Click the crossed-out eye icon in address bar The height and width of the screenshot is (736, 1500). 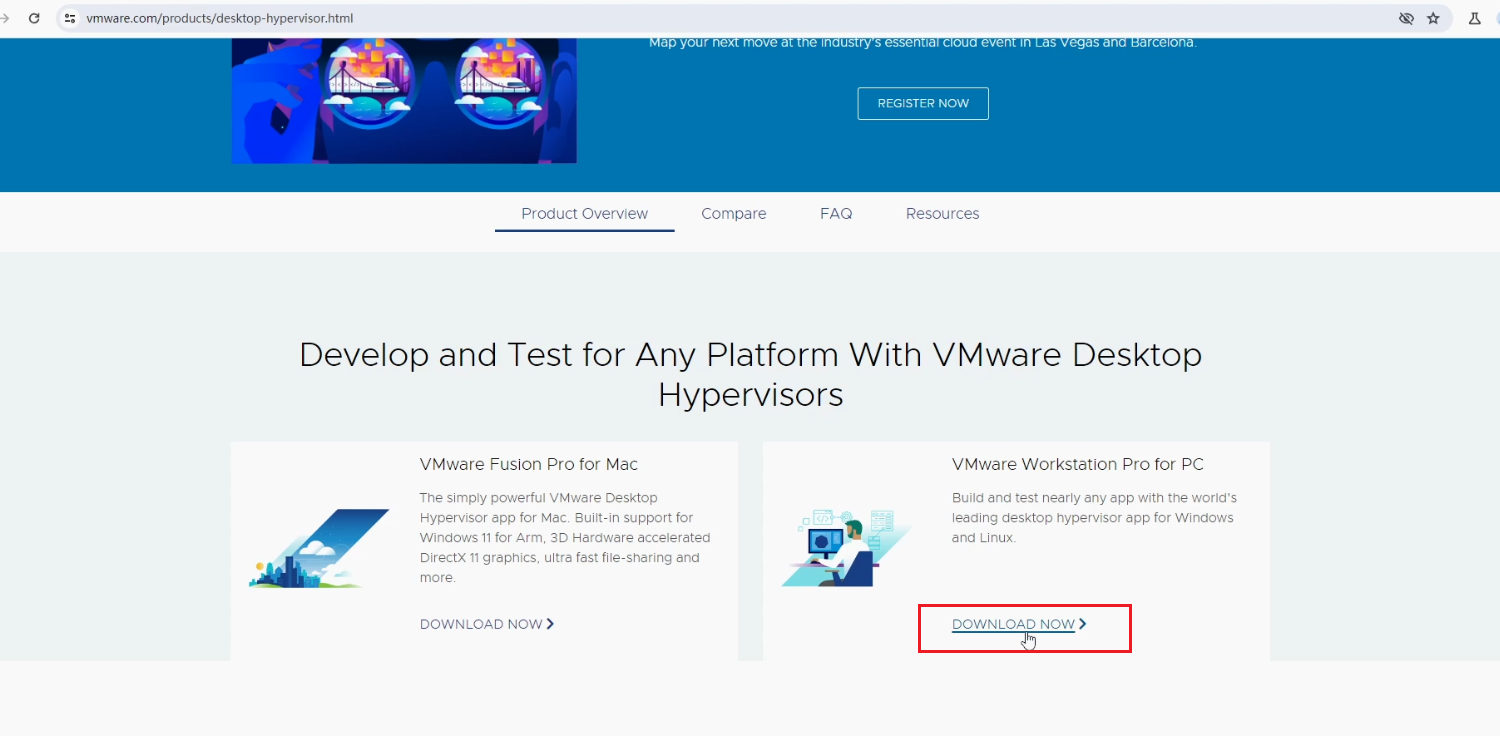[1406, 18]
